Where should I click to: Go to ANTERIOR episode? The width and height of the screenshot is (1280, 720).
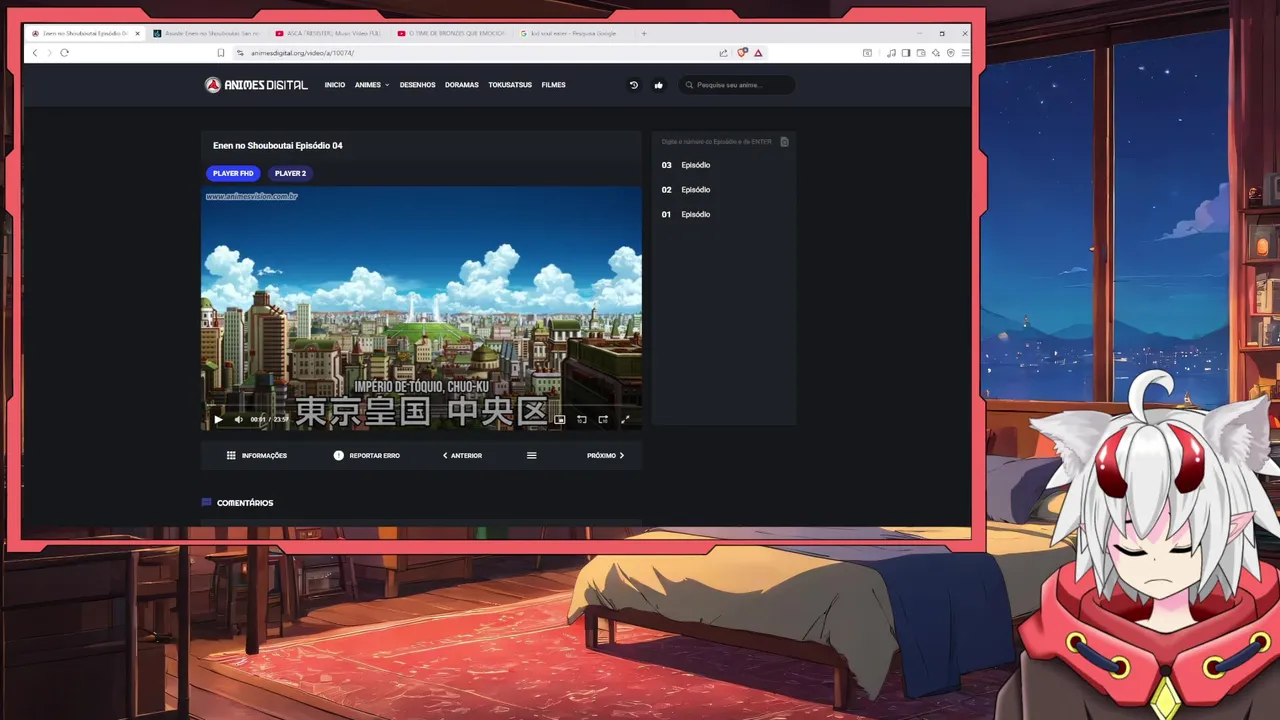462,456
